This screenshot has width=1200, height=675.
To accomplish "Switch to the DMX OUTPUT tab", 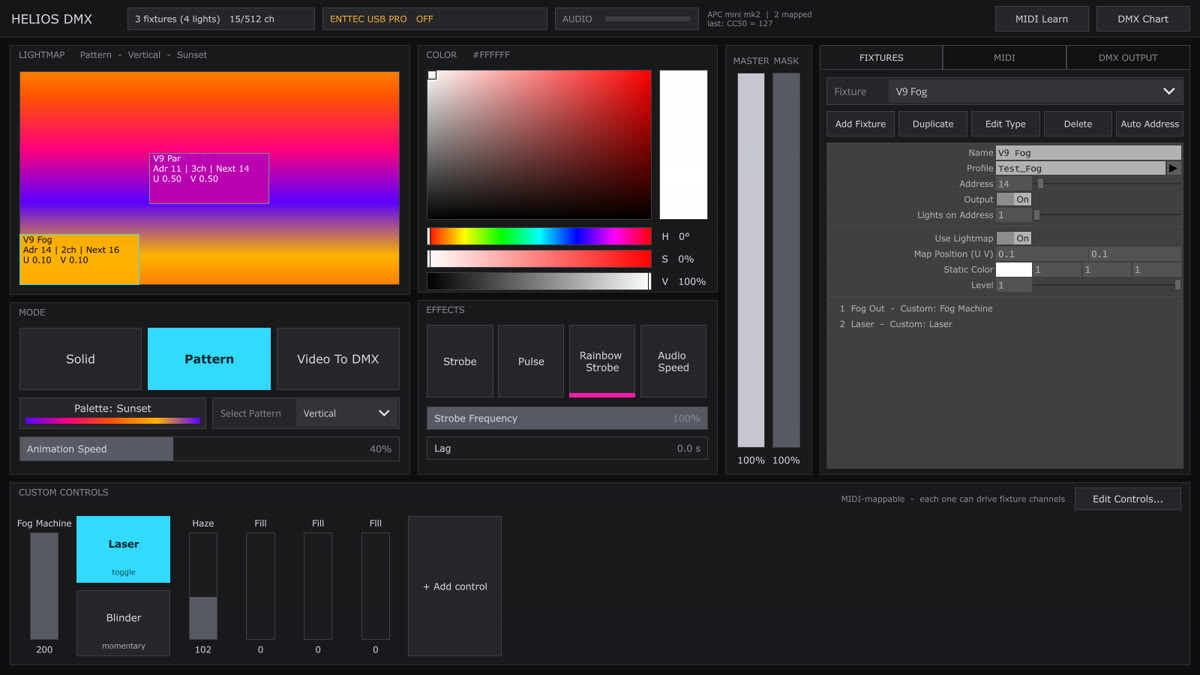I will 1127,58.
